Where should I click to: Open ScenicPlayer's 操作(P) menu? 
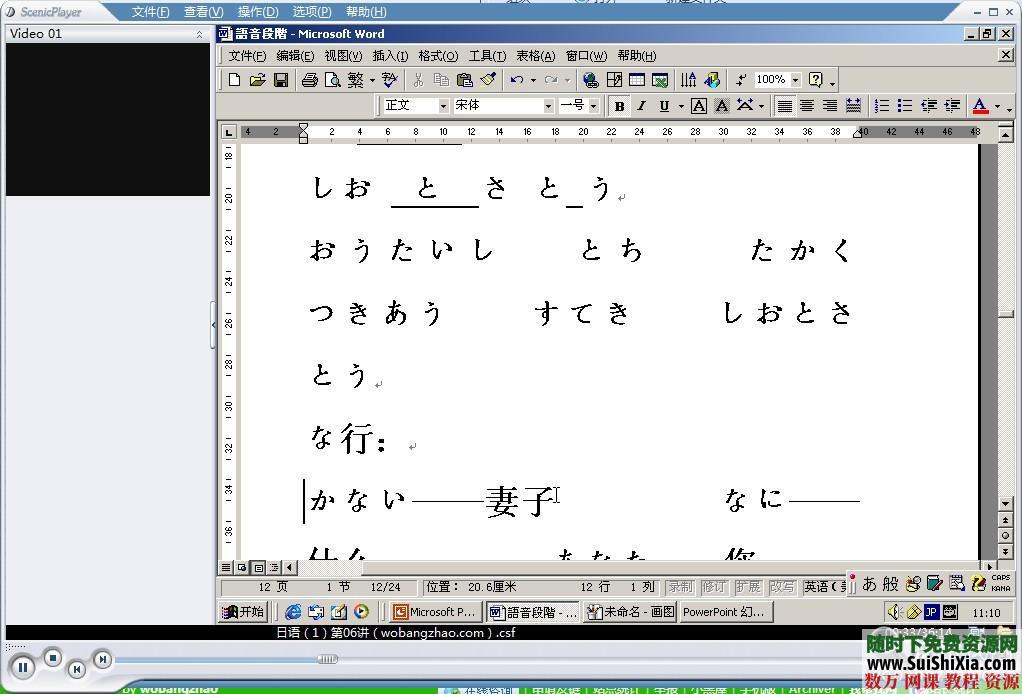click(257, 12)
